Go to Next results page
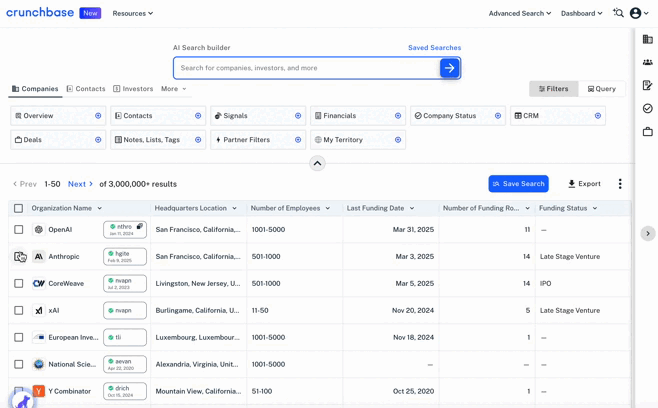Image resolution: width=658 pixels, height=408 pixels. pyautogui.click(x=80, y=184)
